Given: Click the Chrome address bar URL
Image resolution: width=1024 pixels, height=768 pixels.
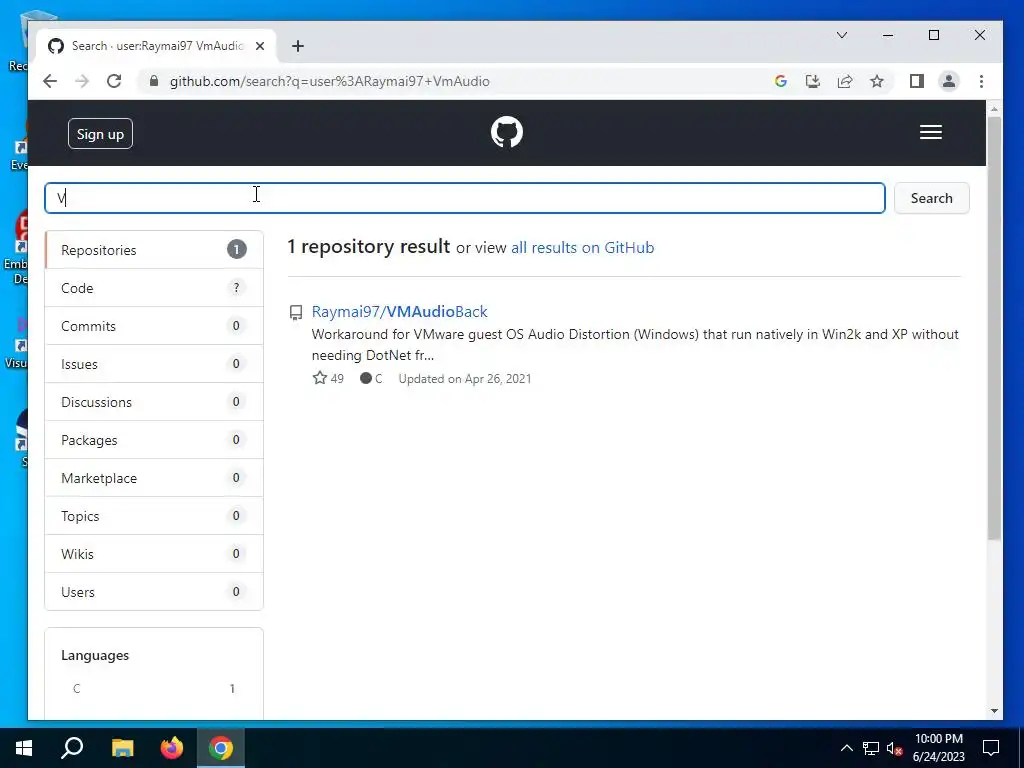Looking at the screenshot, I should [329, 81].
